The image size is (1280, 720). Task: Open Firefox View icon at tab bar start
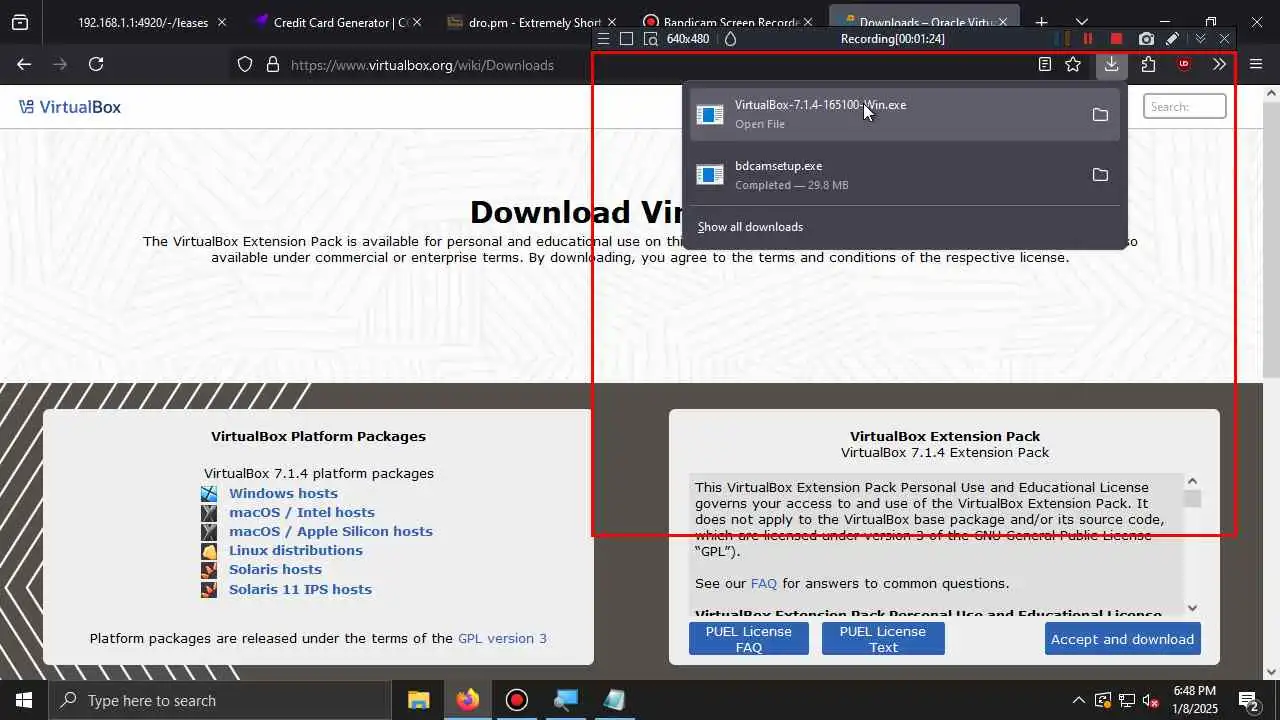tap(20, 22)
